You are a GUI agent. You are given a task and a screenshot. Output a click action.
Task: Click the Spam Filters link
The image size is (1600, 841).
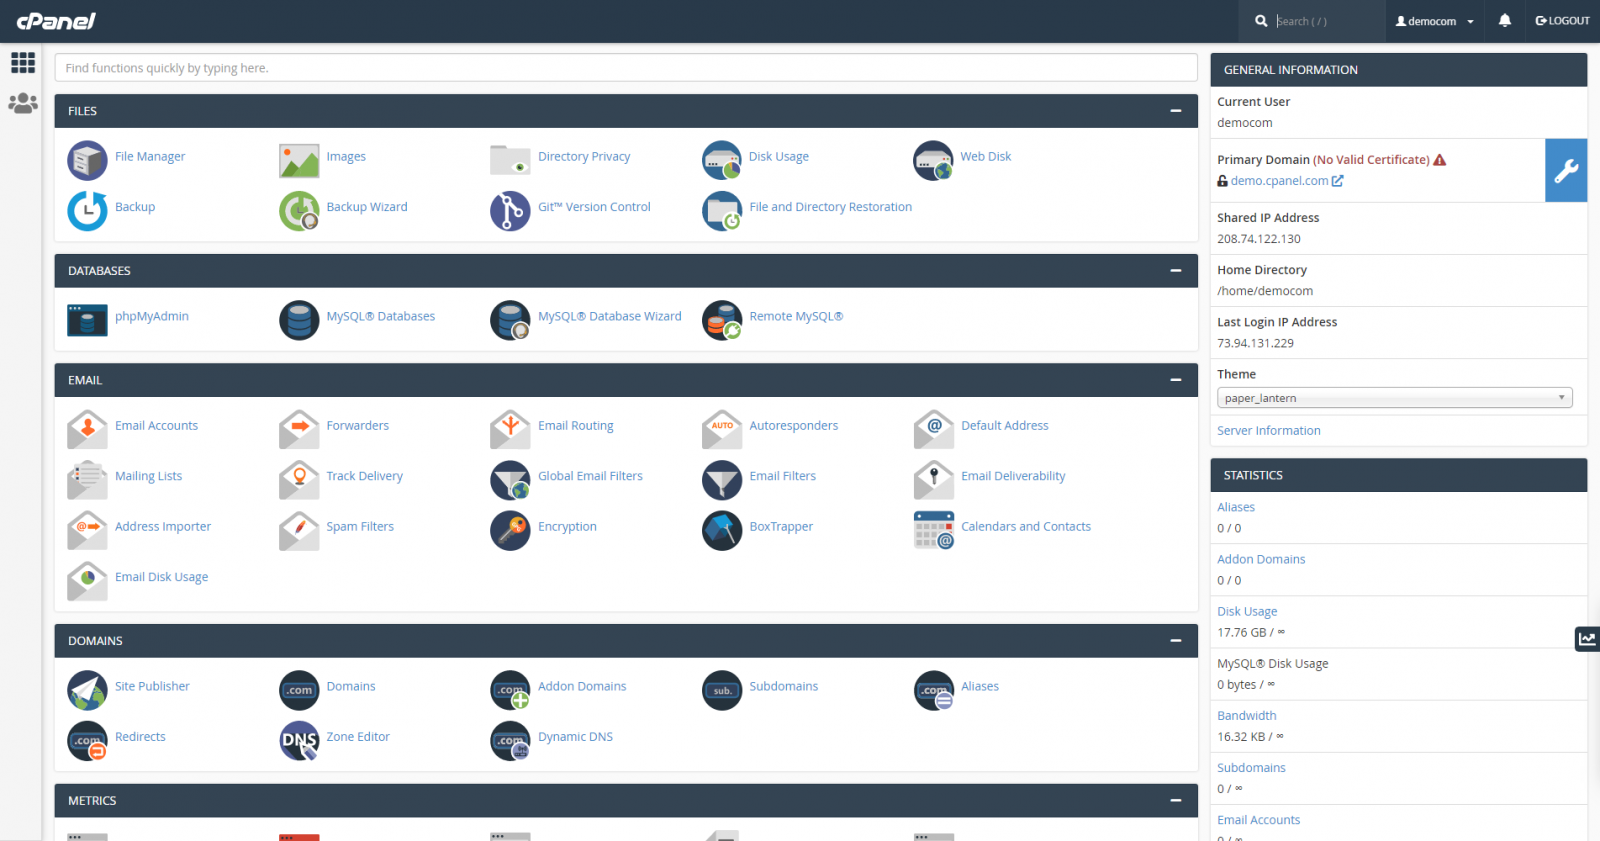[x=360, y=527]
